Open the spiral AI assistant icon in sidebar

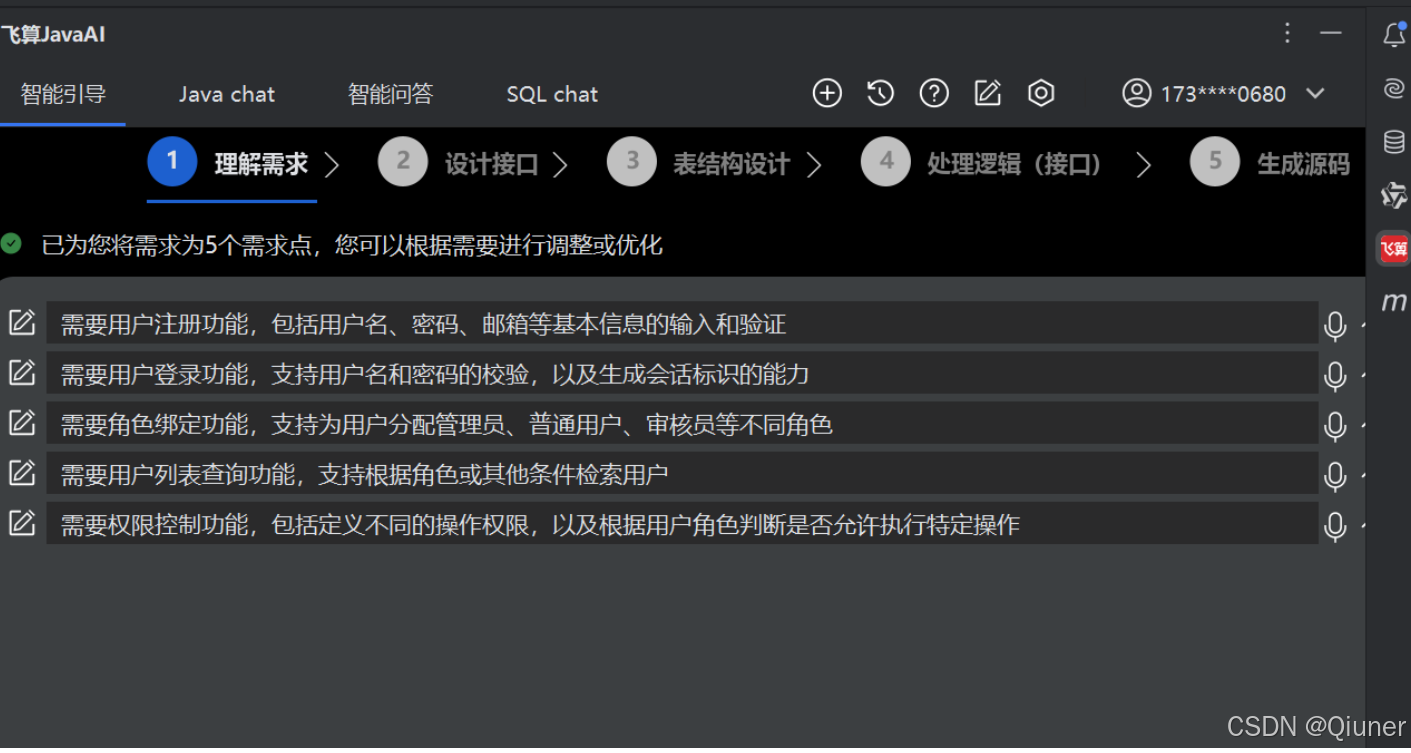pyautogui.click(x=1394, y=88)
